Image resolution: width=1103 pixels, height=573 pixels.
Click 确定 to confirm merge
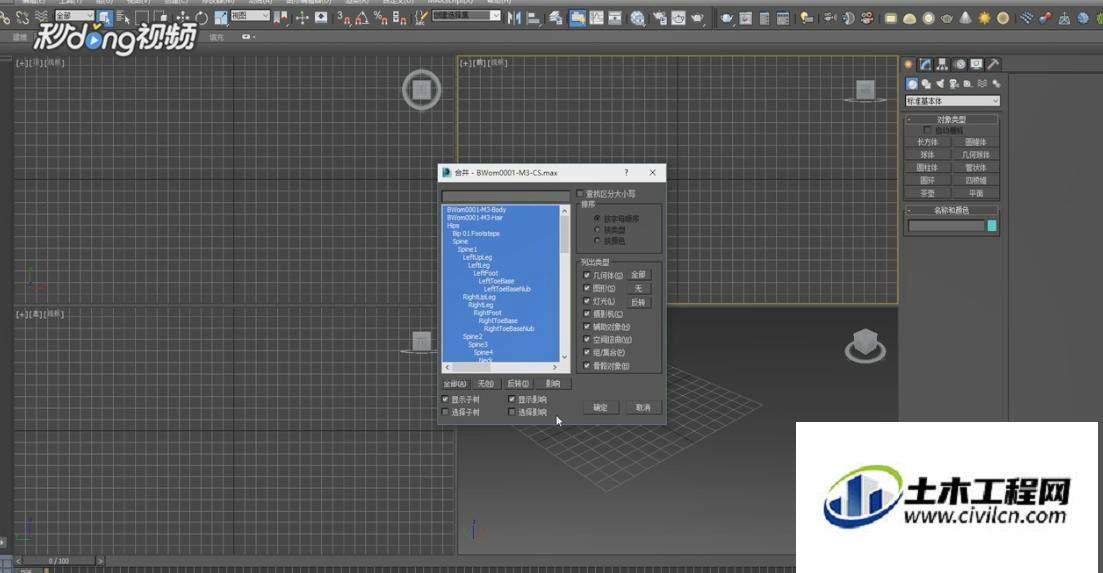click(x=600, y=408)
